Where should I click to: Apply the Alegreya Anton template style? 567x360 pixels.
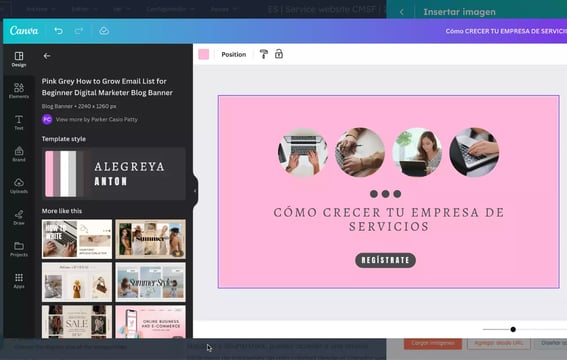pos(114,173)
